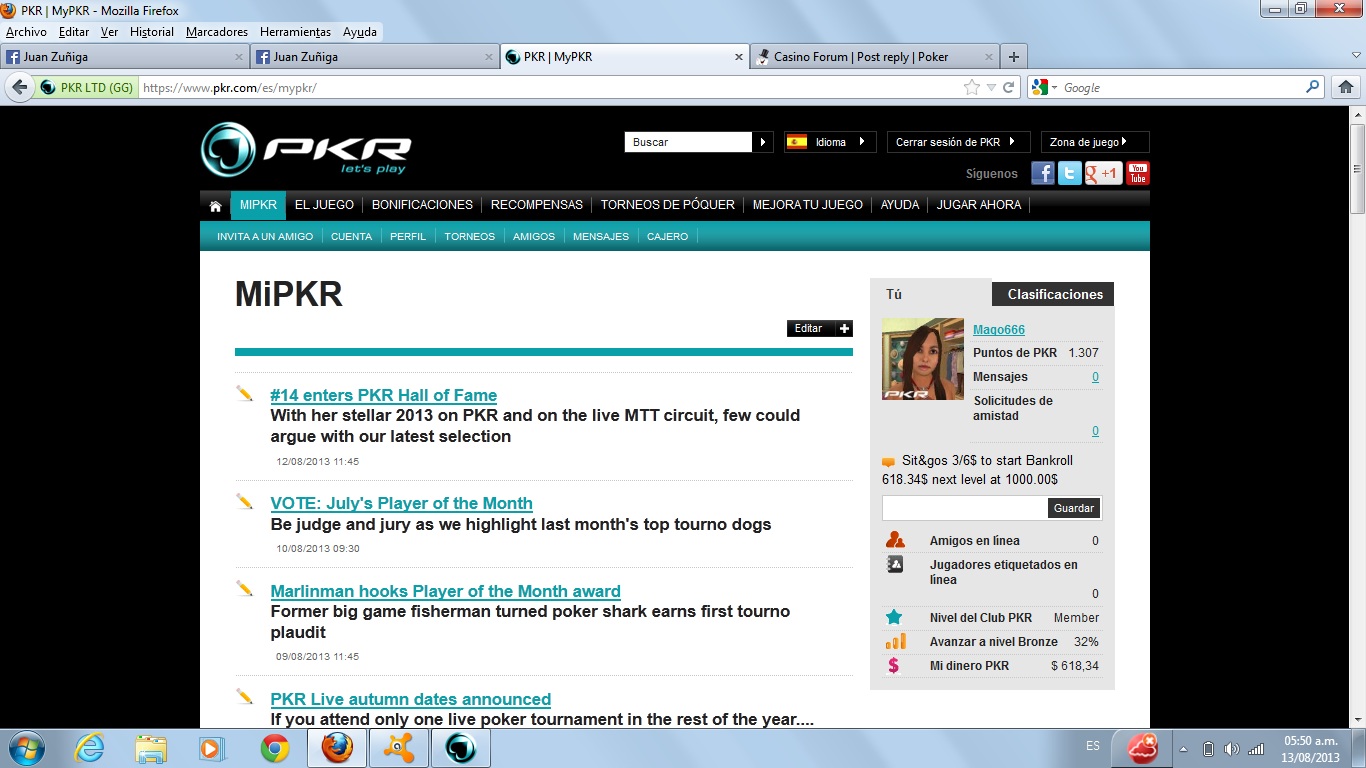Click the bar chart icon beside Avanzar a nivel Bronze
This screenshot has width=1366, height=768.
895,641
